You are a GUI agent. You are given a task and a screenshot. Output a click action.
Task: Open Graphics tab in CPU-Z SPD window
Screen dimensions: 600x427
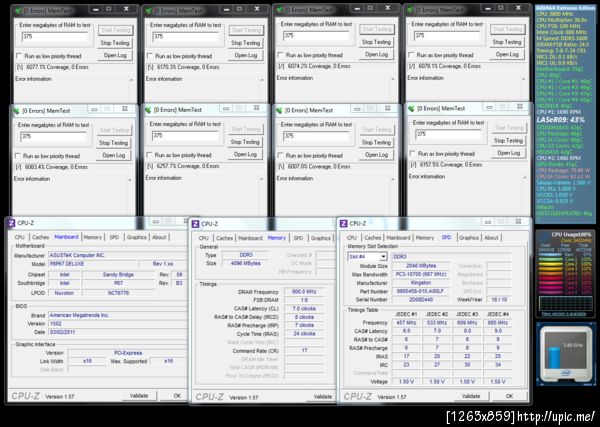(469, 238)
